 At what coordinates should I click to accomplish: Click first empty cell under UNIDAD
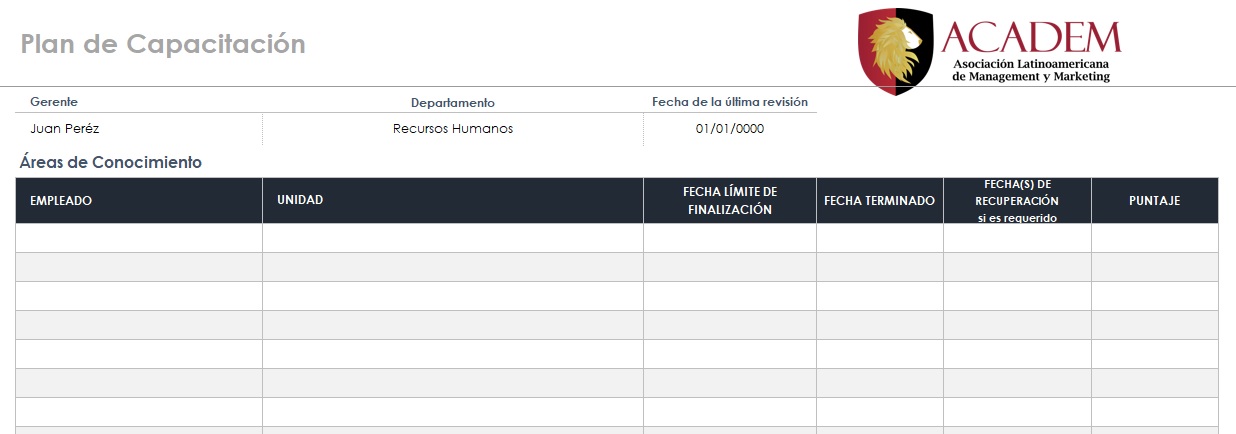[x=452, y=238]
